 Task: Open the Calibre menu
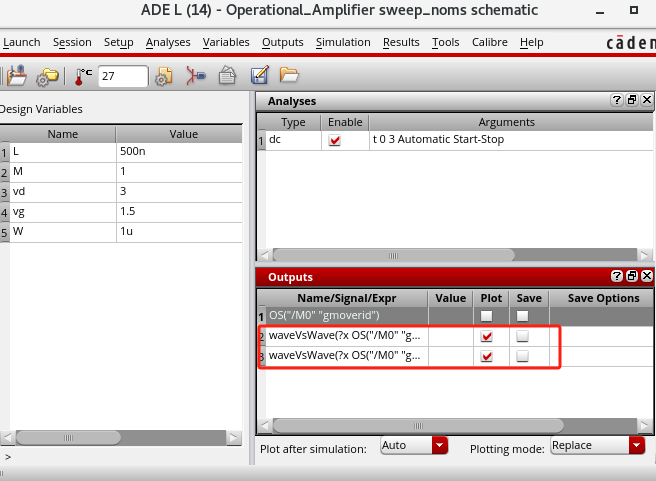coord(489,42)
